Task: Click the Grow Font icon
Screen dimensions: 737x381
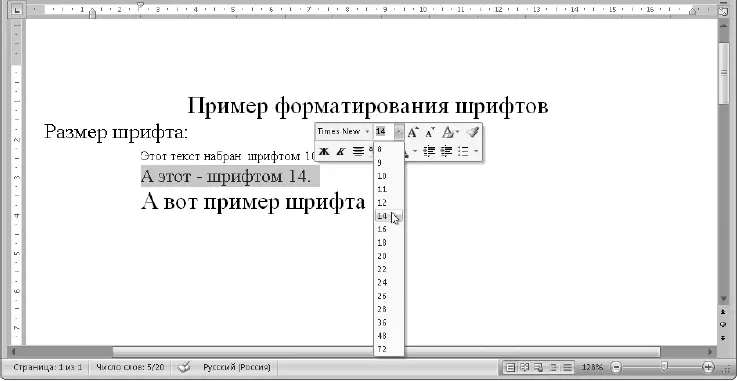Action: click(x=413, y=132)
